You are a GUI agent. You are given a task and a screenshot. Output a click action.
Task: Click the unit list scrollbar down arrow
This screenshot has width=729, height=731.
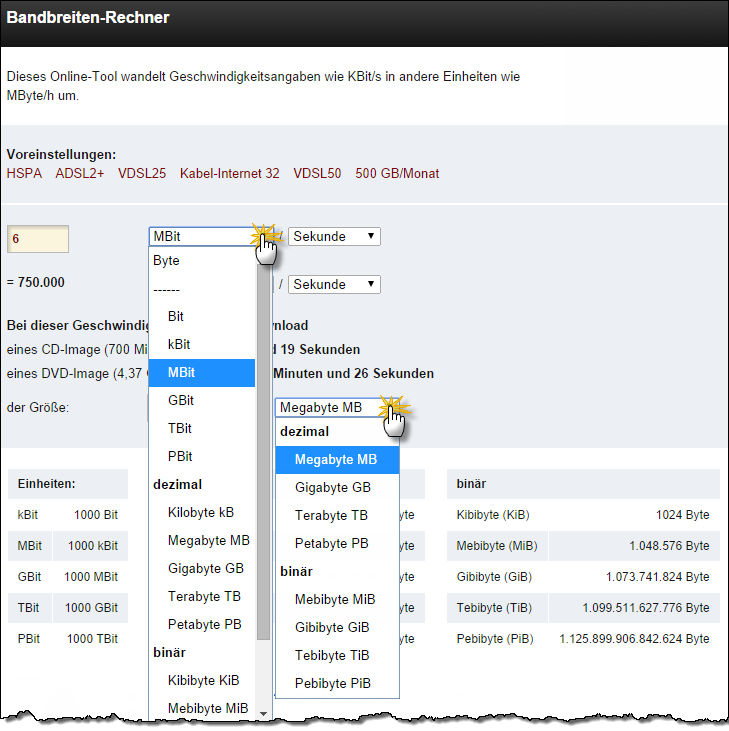click(263, 714)
